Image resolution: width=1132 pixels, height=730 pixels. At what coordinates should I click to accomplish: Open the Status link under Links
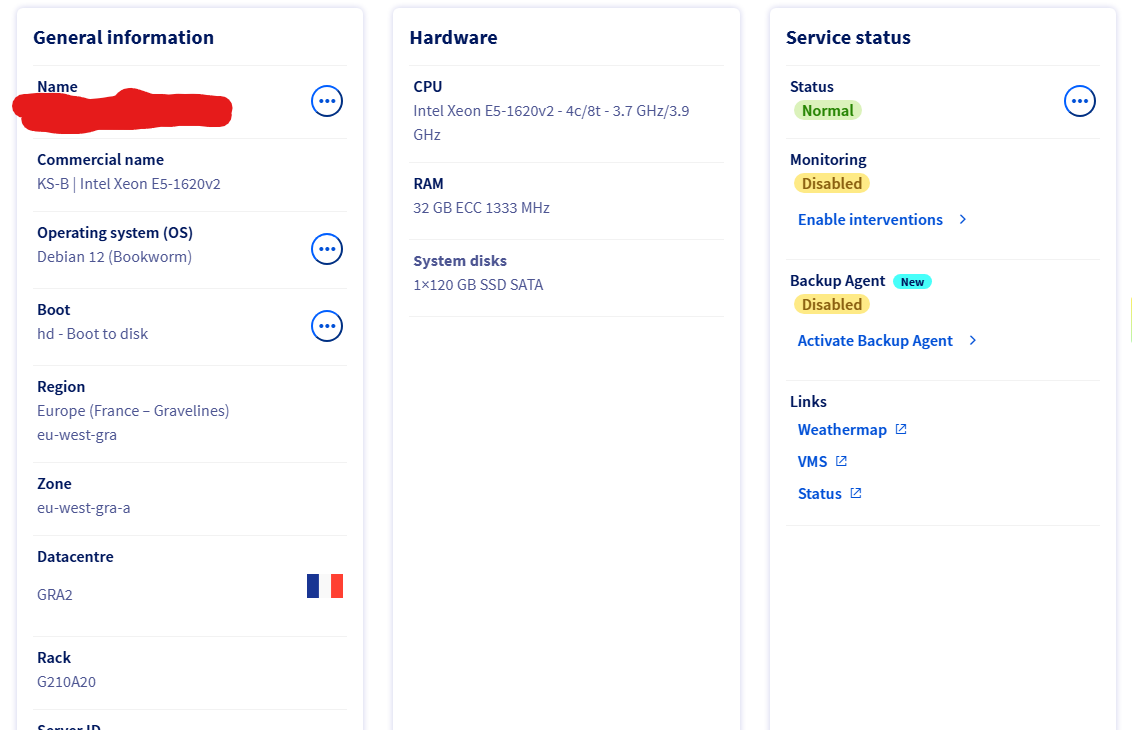tap(819, 494)
